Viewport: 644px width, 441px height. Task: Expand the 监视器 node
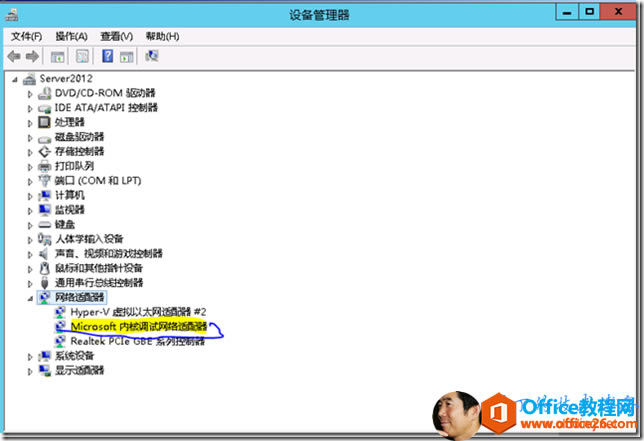pyautogui.click(x=30, y=211)
